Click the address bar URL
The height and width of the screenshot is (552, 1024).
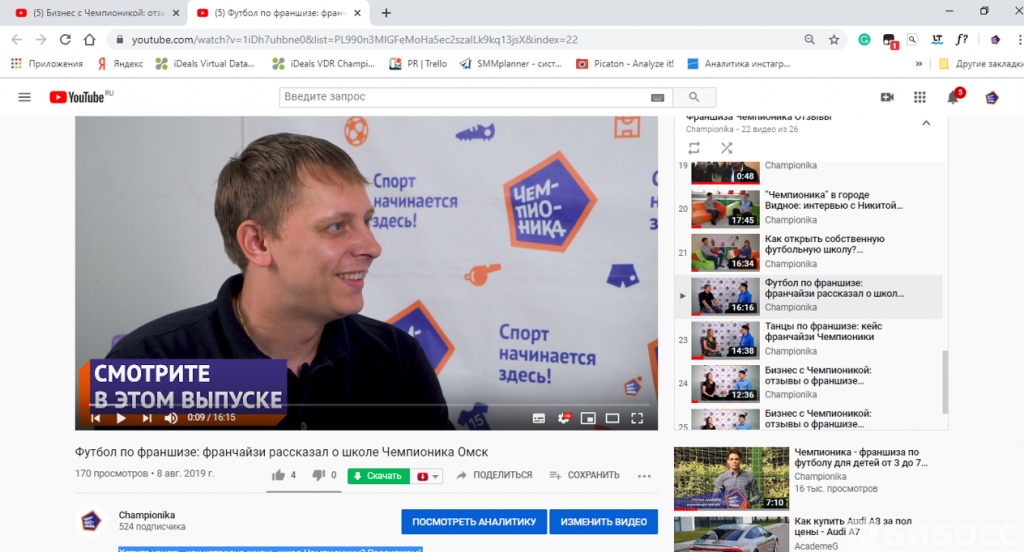[x=355, y=40]
